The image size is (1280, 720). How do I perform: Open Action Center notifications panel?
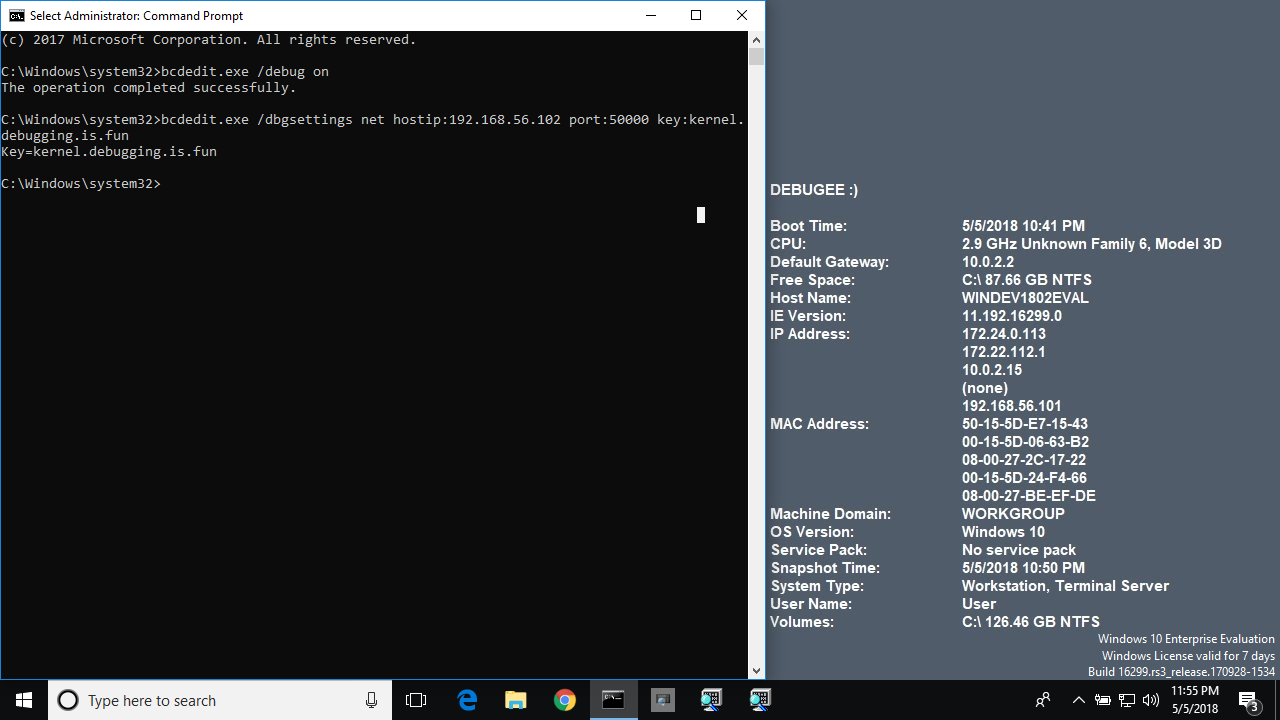[x=1248, y=700]
